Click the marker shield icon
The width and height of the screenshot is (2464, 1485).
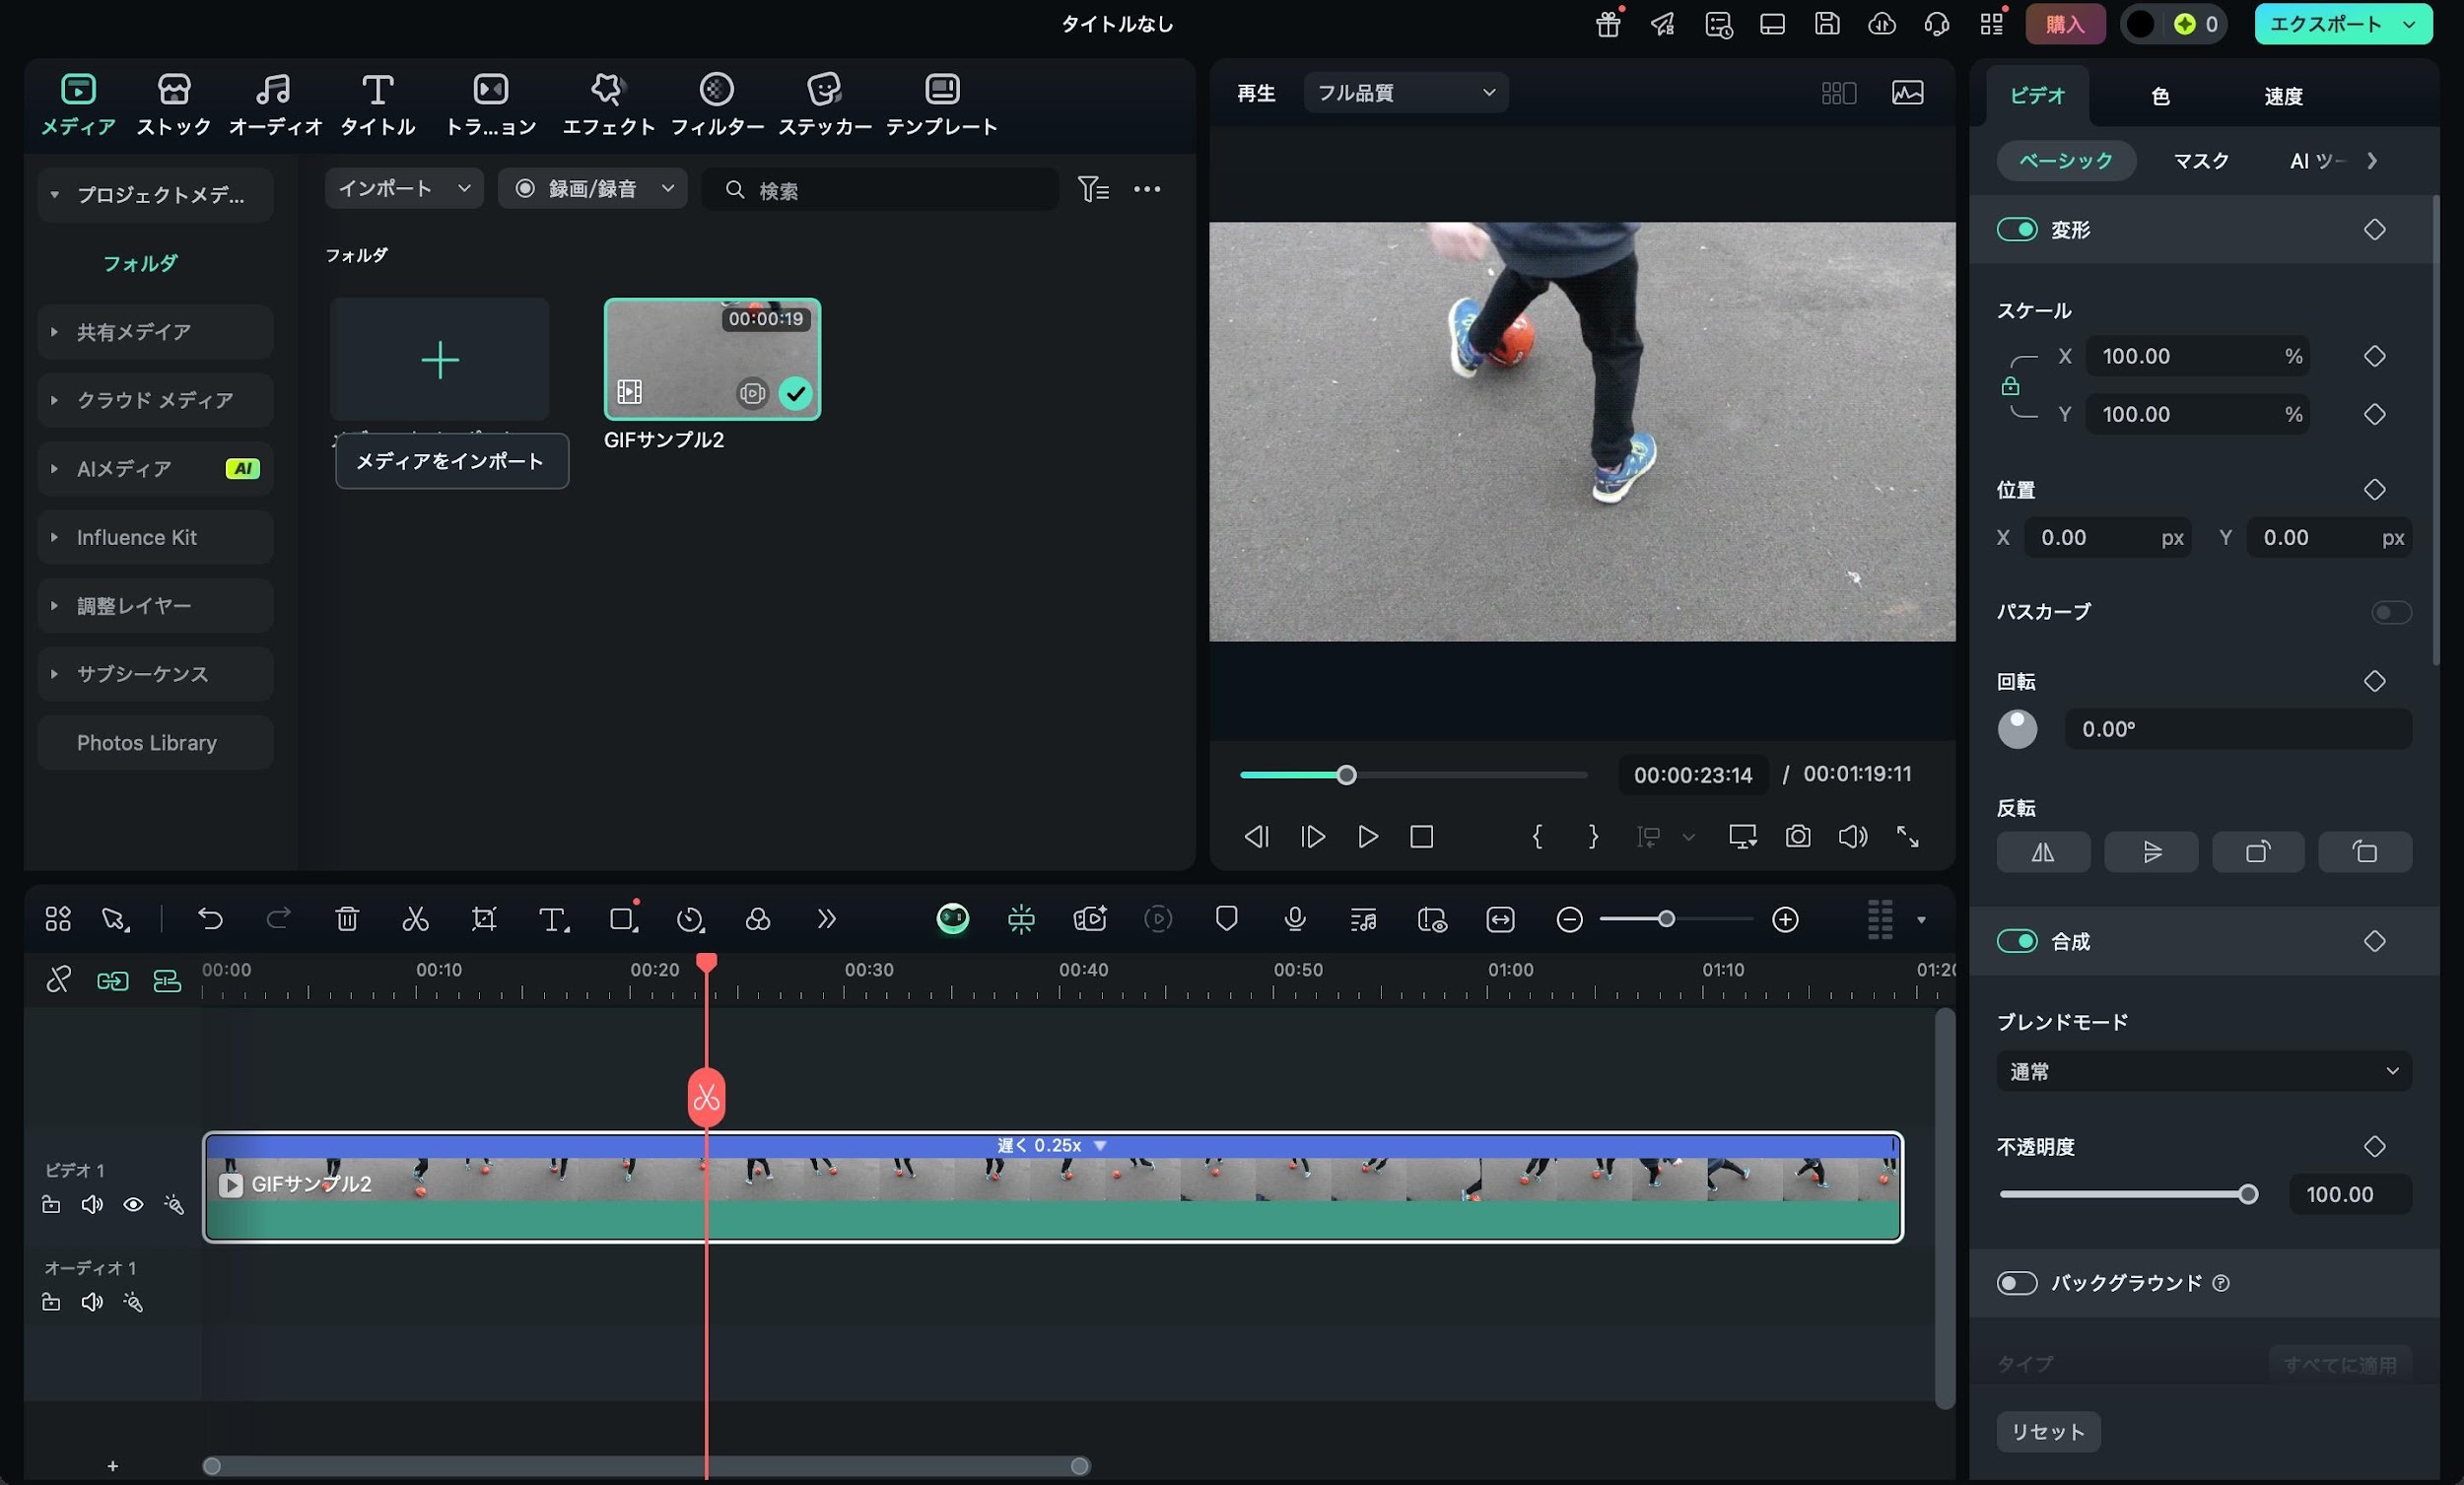click(x=1226, y=918)
